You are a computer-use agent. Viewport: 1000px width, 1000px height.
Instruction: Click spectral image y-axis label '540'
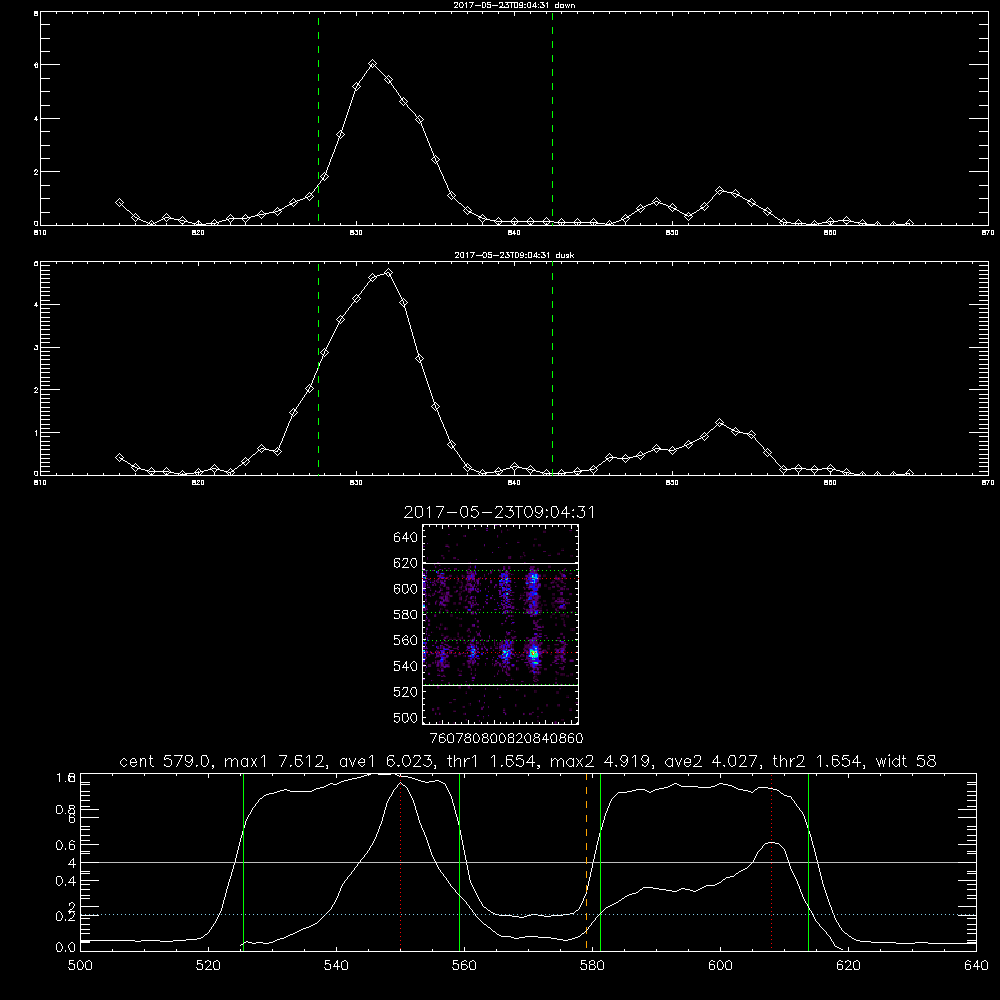[x=405, y=666]
